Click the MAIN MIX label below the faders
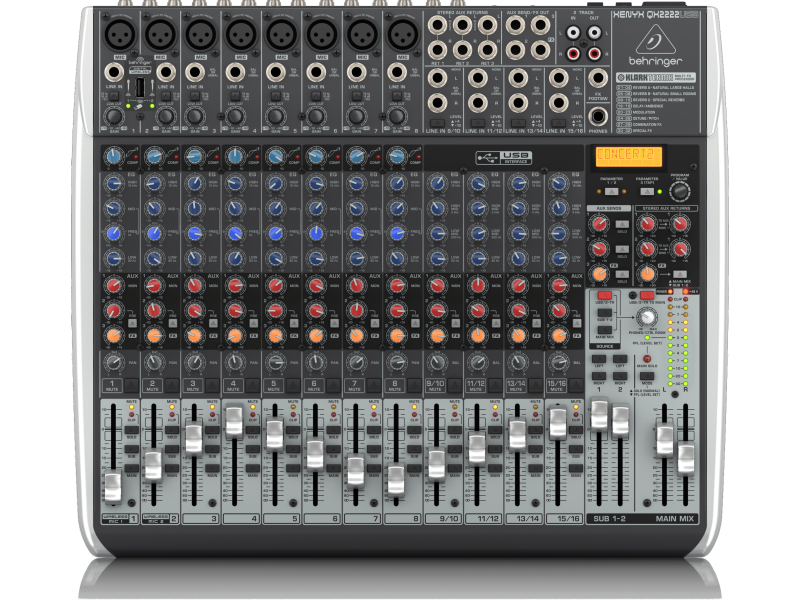The image size is (800, 600). (x=674, y=519)
